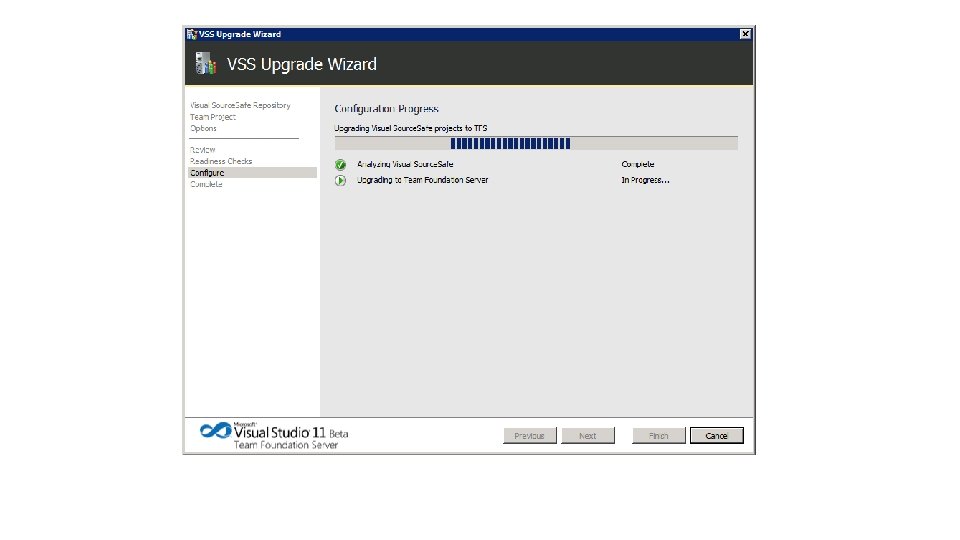Click the Visual Studio 11 Beta text
This screenshot has width=960, height=540.
(291, 432)
